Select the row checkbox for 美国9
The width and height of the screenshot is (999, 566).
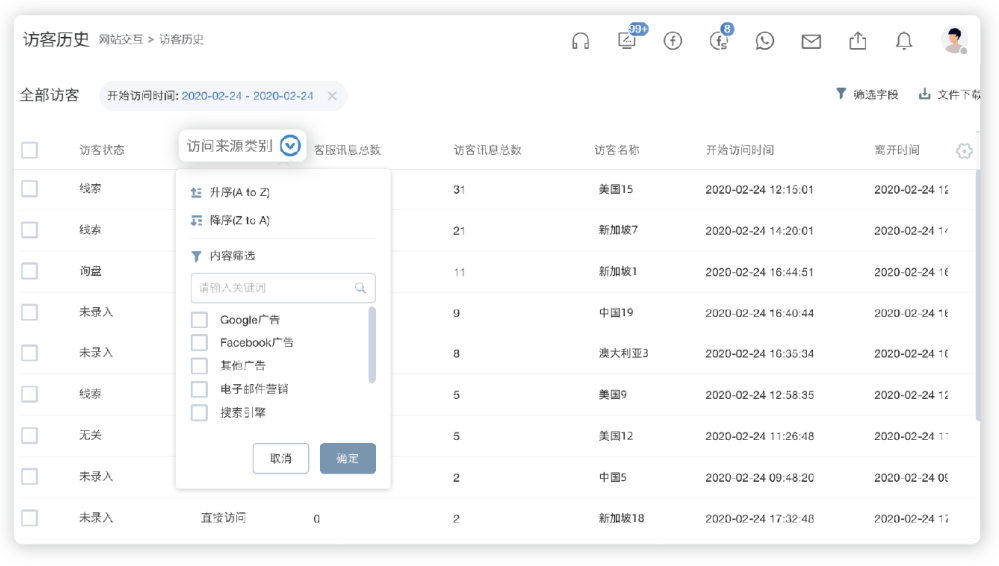tap(29, 394)
